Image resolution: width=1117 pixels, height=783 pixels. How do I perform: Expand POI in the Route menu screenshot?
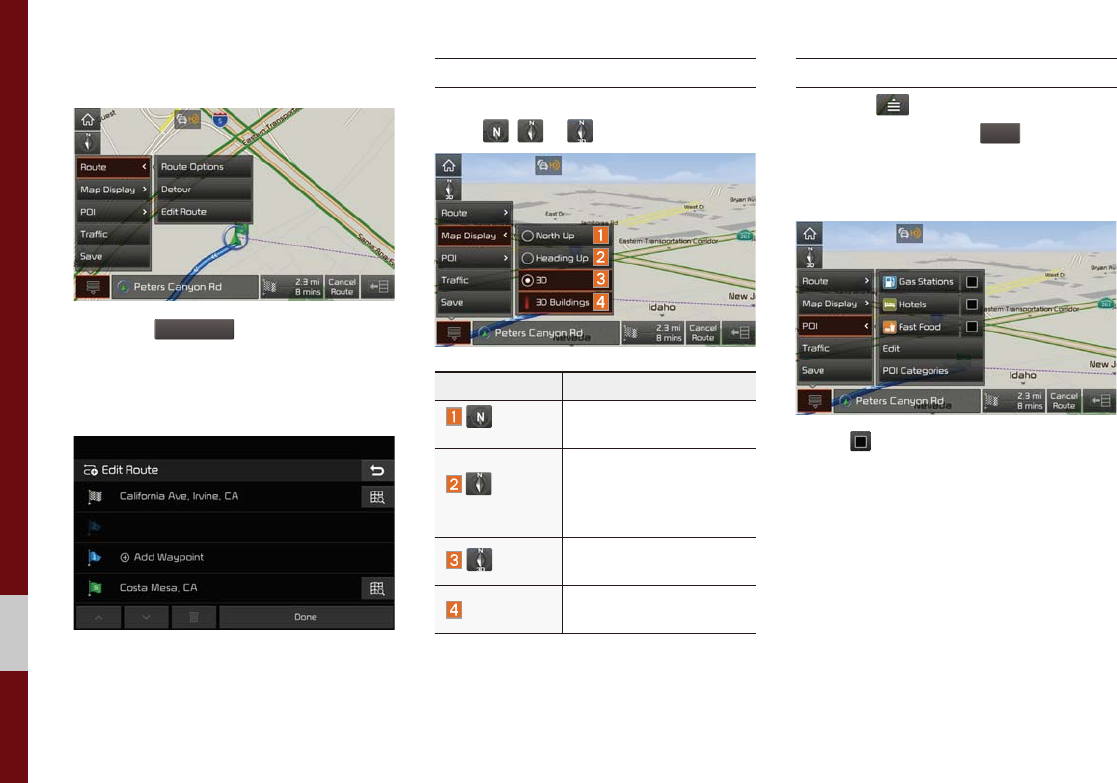113,212
